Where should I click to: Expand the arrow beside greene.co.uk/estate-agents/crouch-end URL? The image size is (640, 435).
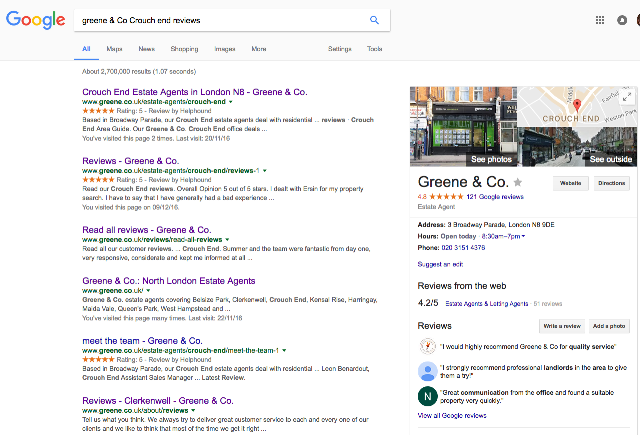(231, 102)
